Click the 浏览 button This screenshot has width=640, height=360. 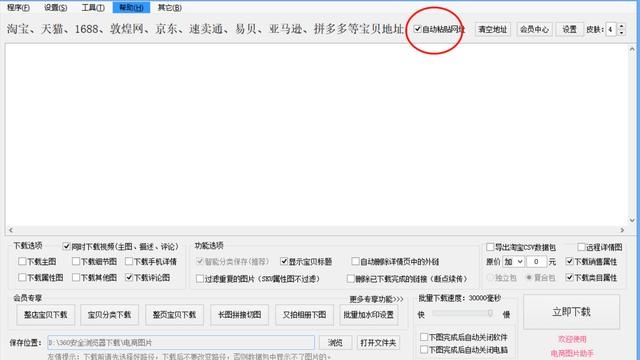pos(335,342)
